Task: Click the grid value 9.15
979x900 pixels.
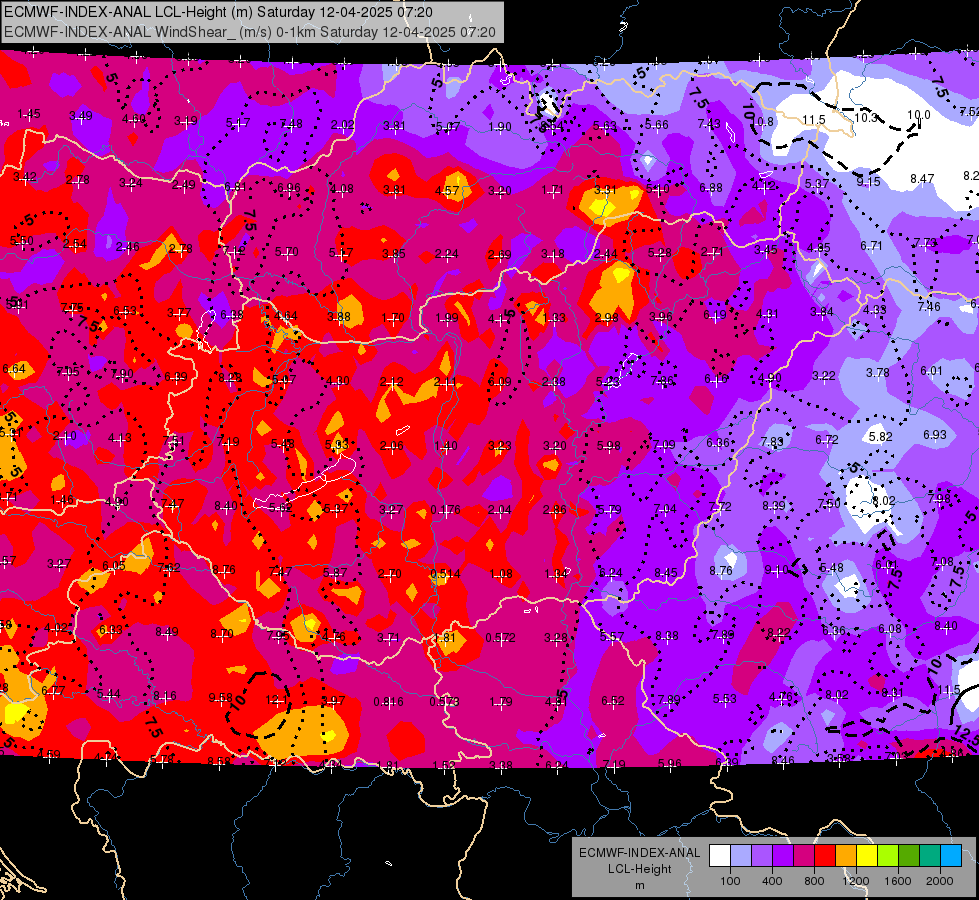Action: click(868, 181)
